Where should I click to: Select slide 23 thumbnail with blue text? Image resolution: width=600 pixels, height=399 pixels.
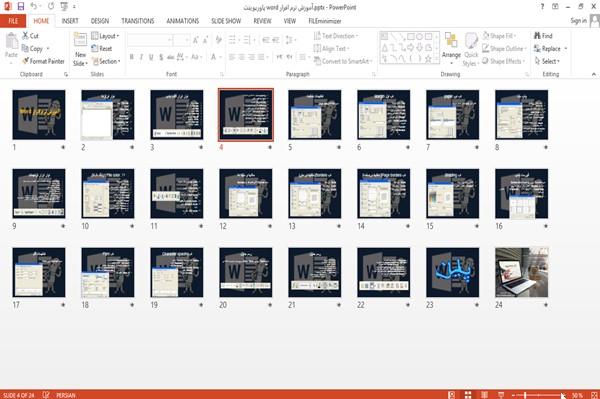[x=452, y=272]
